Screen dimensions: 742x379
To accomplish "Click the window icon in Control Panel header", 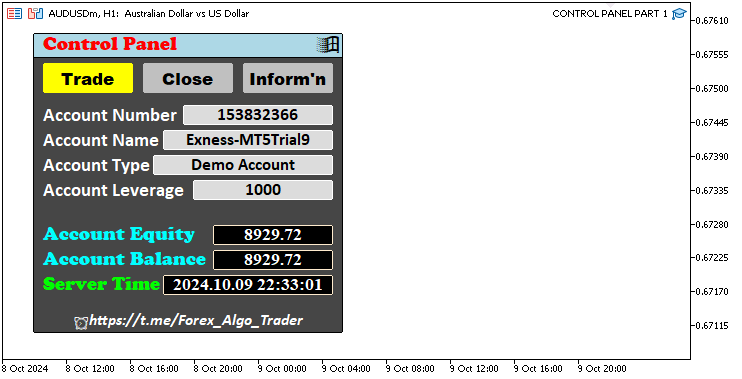I will [x=328, y=45].
